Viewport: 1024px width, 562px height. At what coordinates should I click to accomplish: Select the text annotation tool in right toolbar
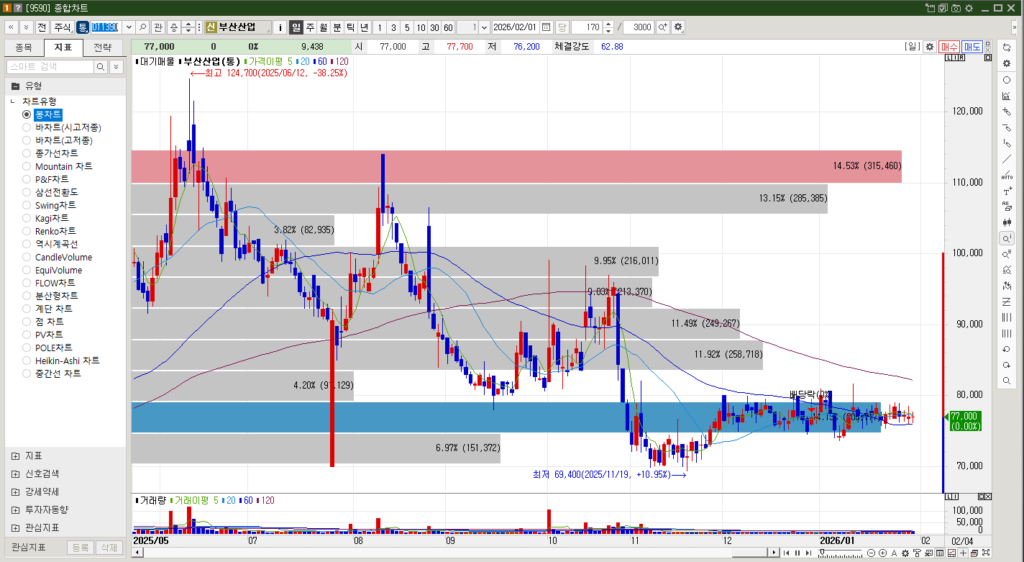point(1006,191)
